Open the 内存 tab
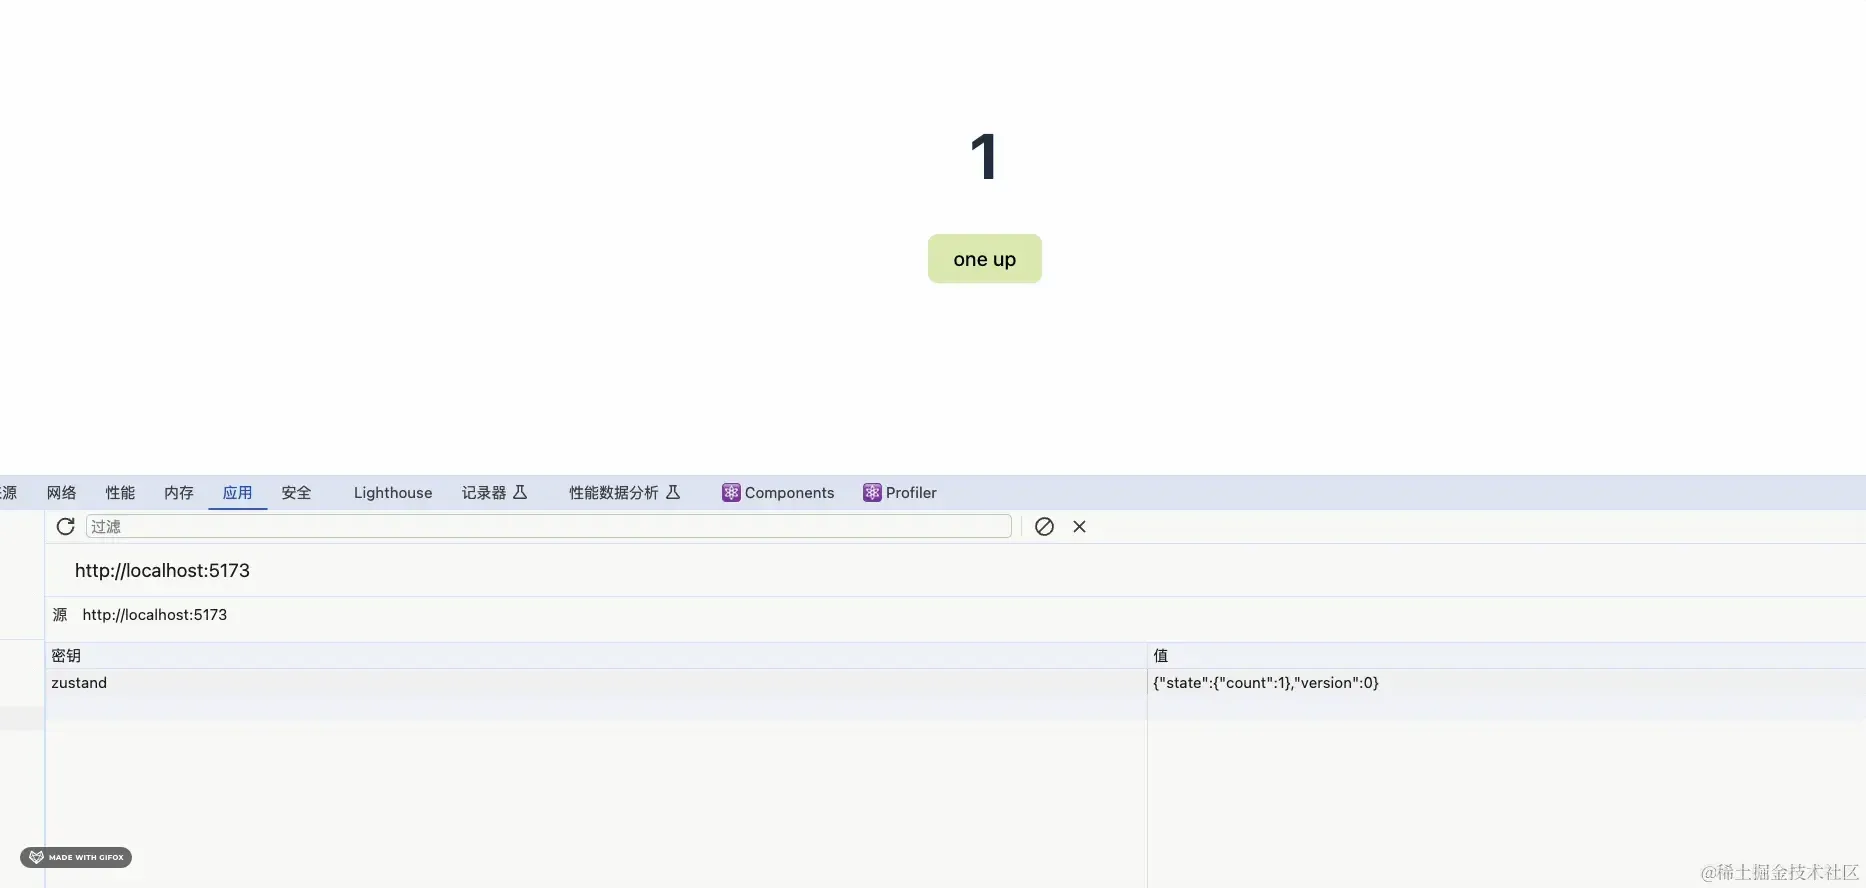This screenshot has width=1866, height=888. [179, 492]
